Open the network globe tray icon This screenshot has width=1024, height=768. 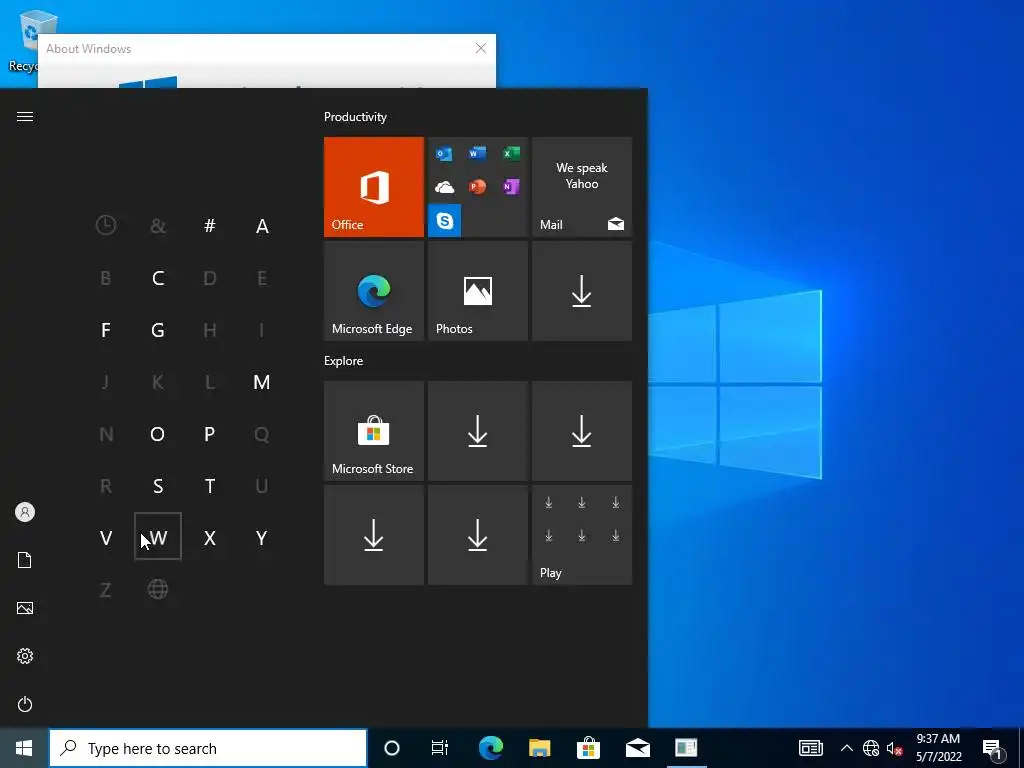pos(871,748)
